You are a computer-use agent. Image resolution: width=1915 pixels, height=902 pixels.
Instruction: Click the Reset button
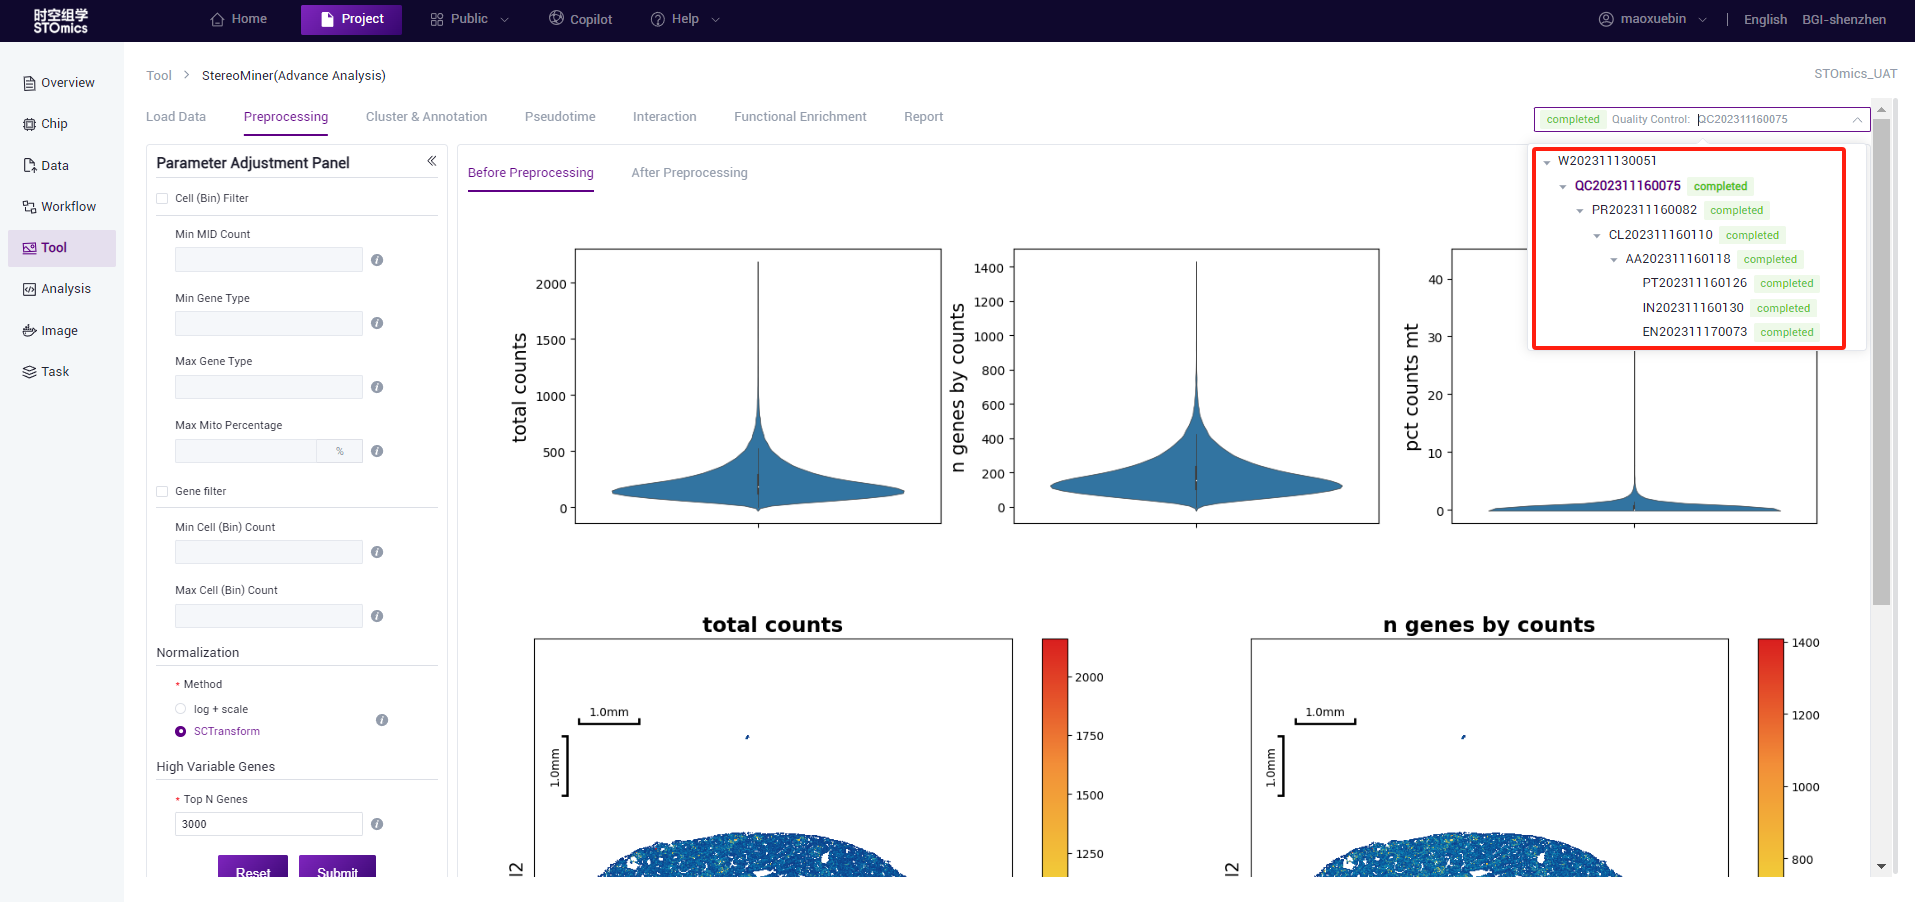(253, 867)
